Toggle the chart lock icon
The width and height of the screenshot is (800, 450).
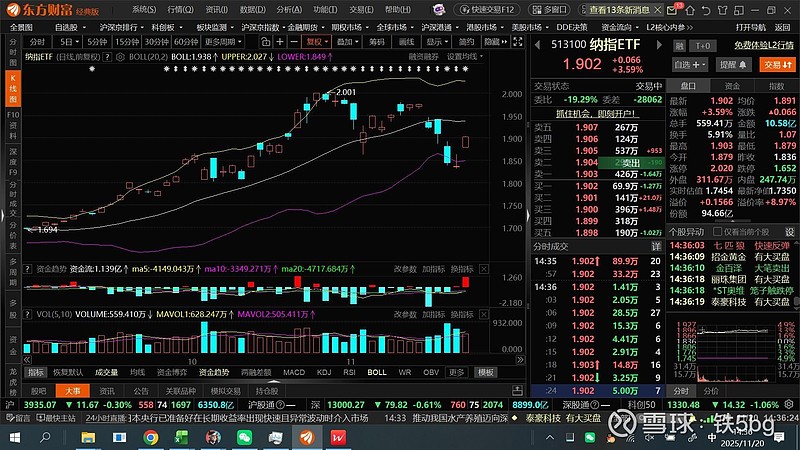[x=265, y=42]
